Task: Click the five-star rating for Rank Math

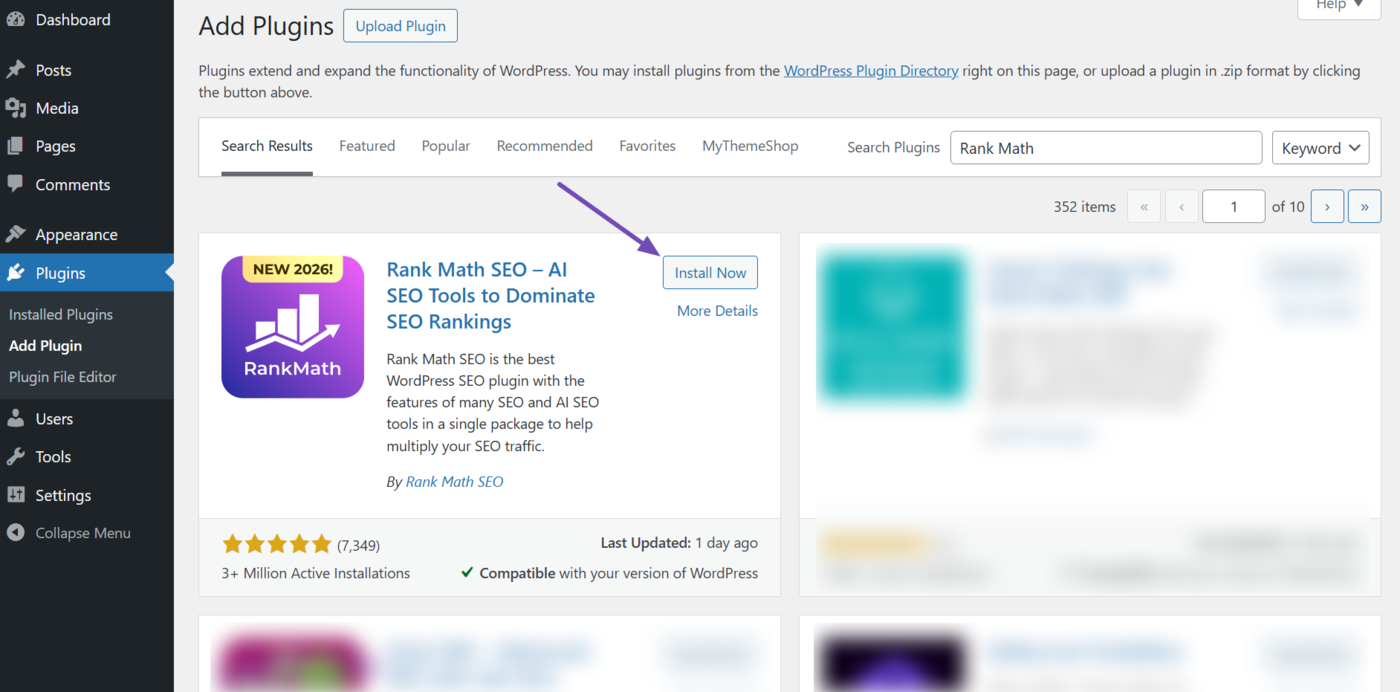Action: click(277, 544)
